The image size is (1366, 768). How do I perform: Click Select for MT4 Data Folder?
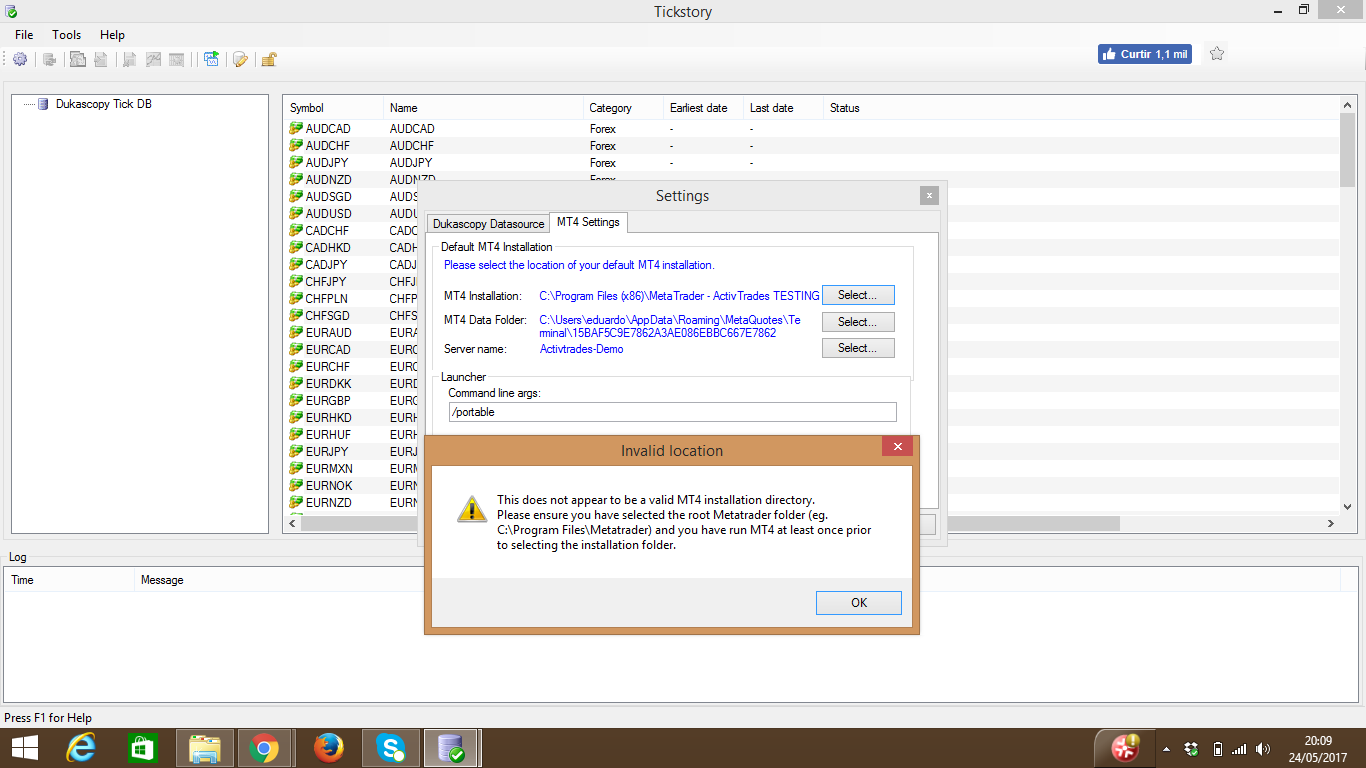pos(858,322)
